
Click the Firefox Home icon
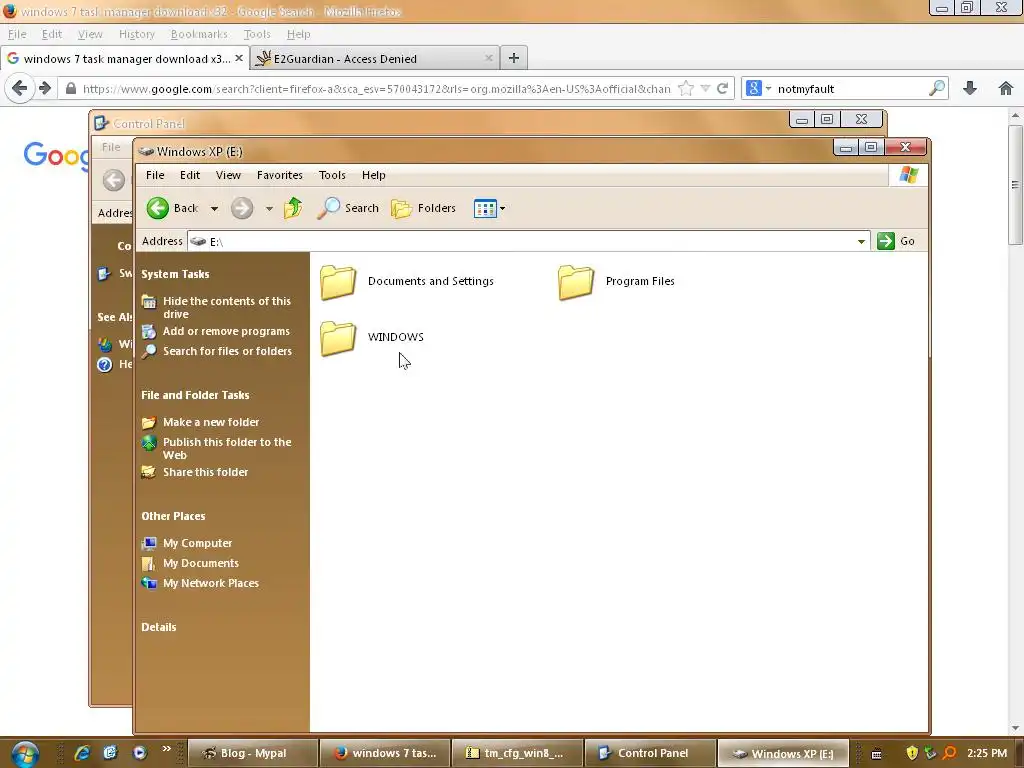[x=1006, y=88]
